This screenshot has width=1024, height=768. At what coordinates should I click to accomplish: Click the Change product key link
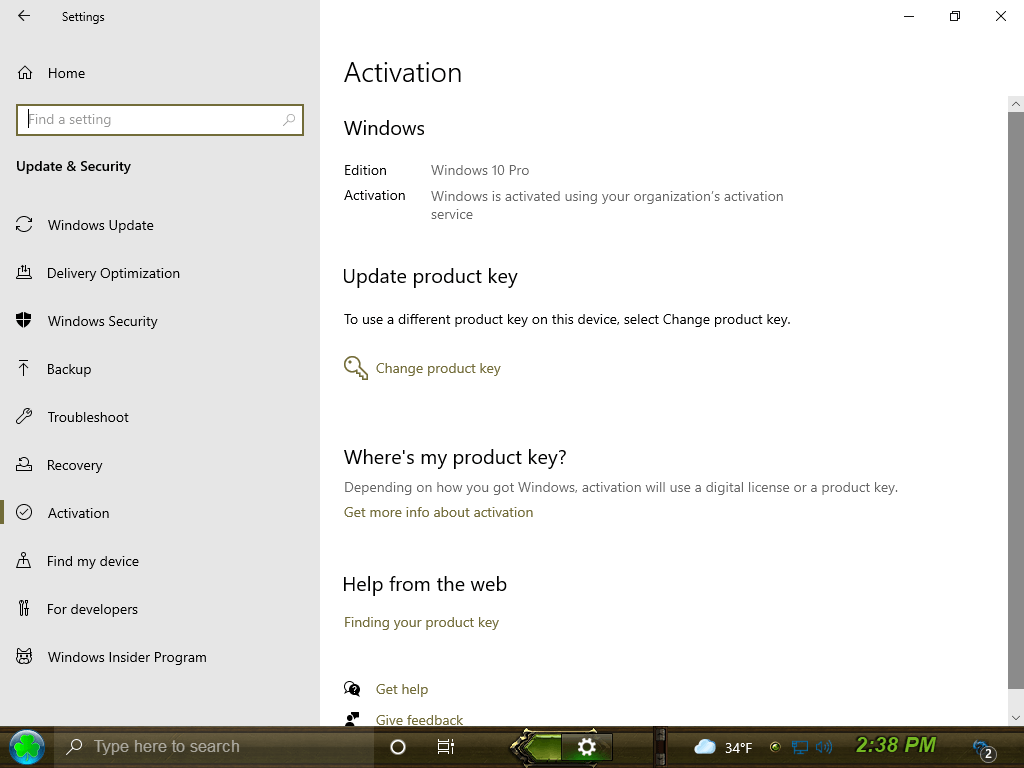pyautogui.click(x=438, y=368)
